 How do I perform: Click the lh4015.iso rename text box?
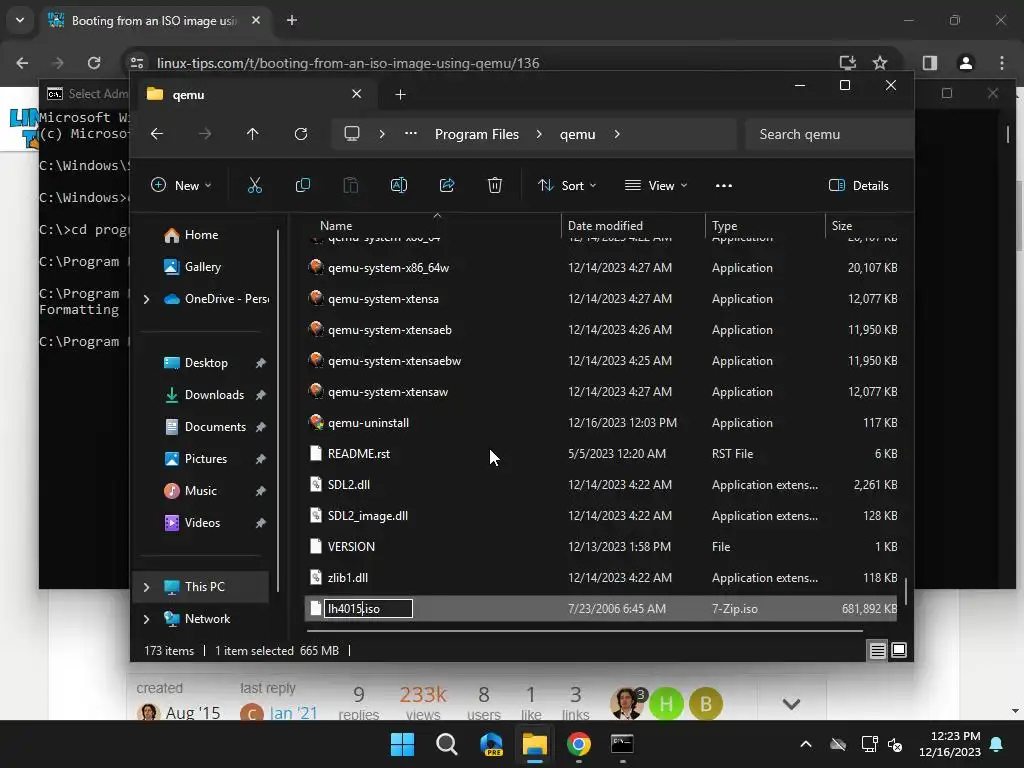pyautogui.click(x=368, y=609)
